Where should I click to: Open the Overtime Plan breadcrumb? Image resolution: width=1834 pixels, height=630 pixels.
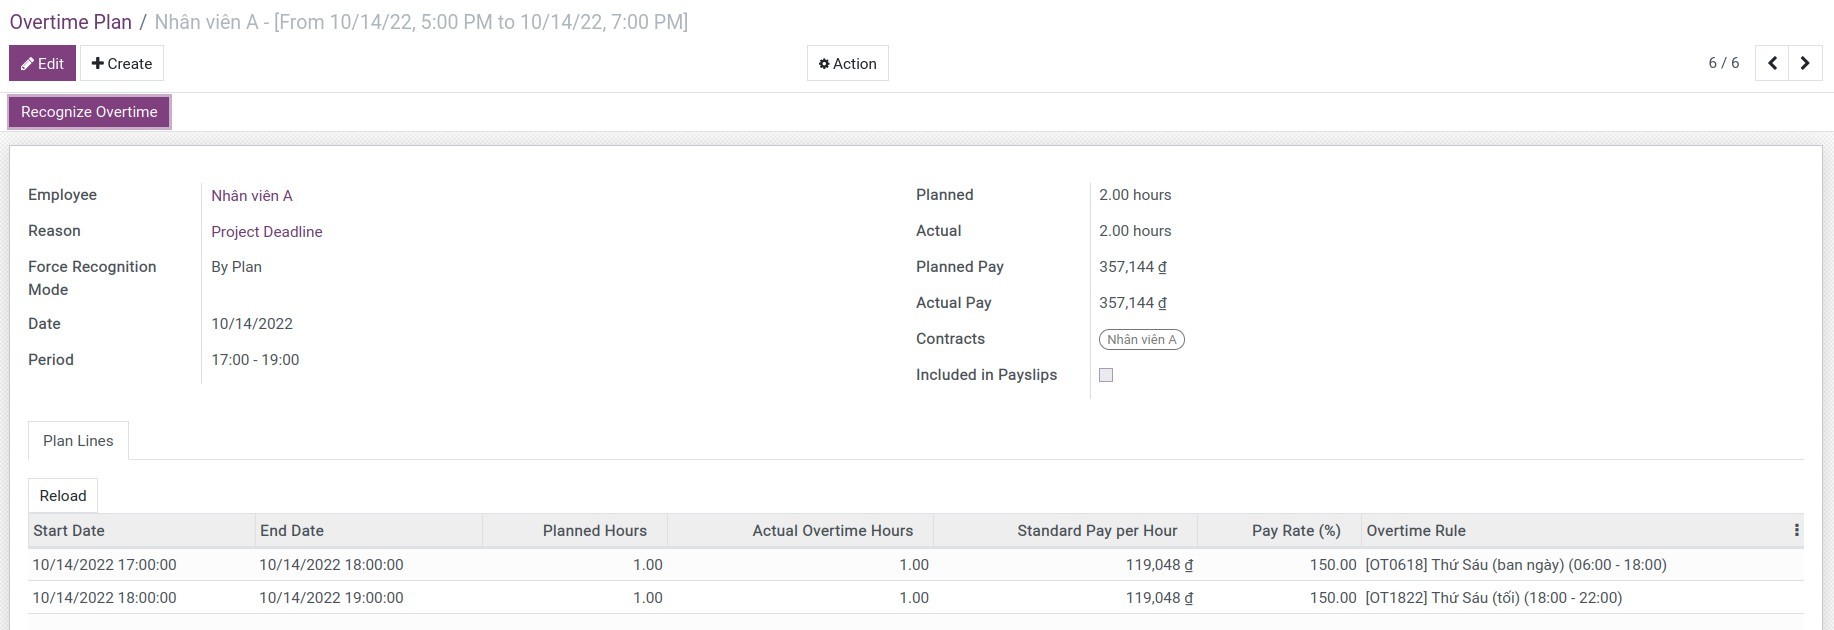point(71,22)
